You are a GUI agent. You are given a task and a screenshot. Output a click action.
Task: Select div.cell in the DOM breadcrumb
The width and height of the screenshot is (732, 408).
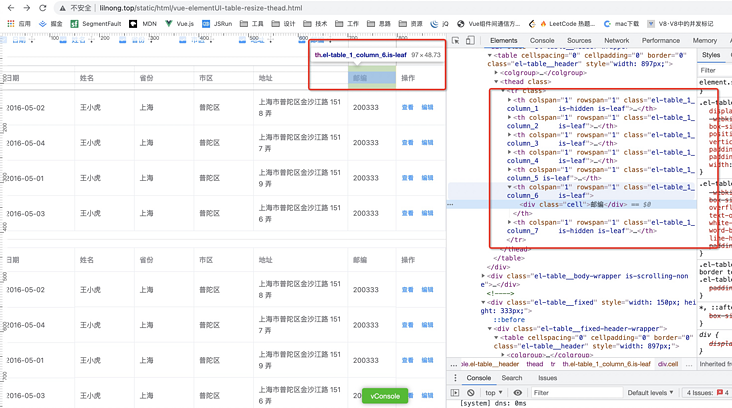pos(667,364)
